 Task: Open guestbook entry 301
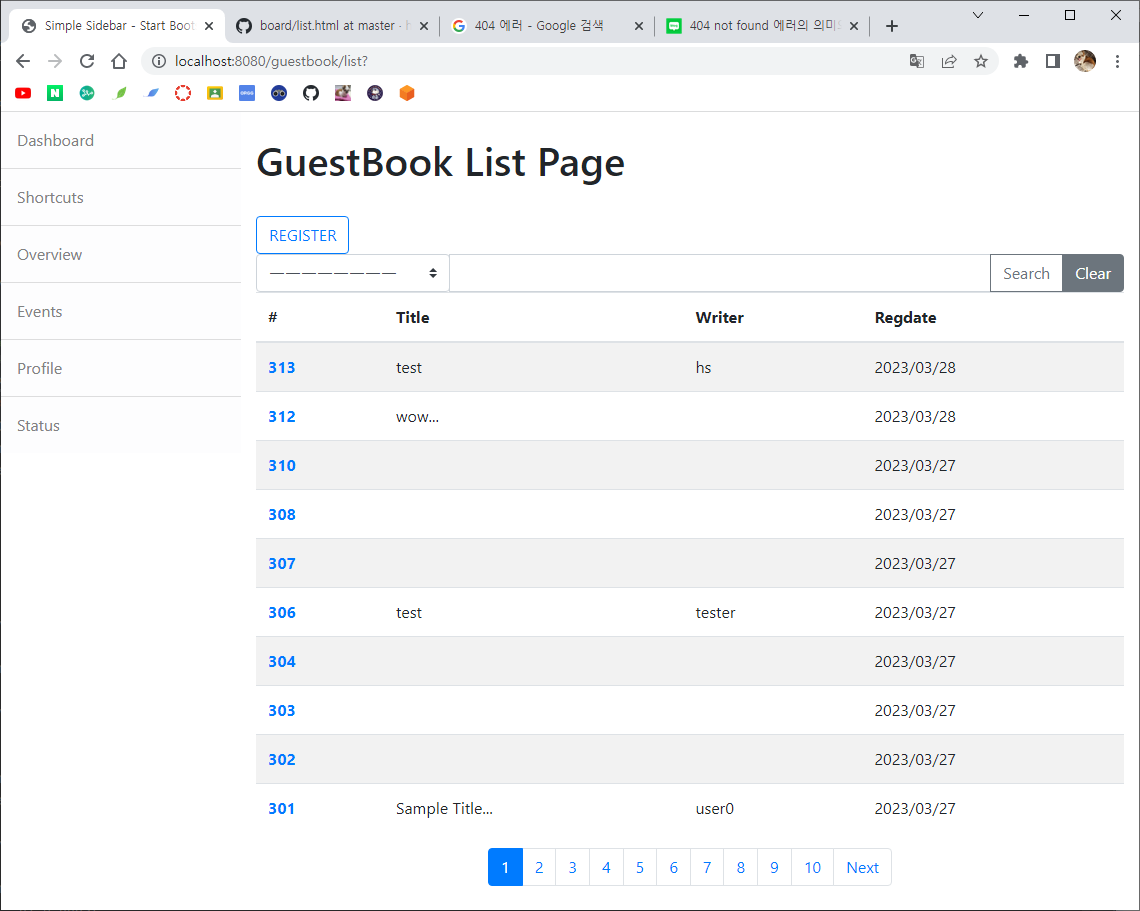click(282, 808)
